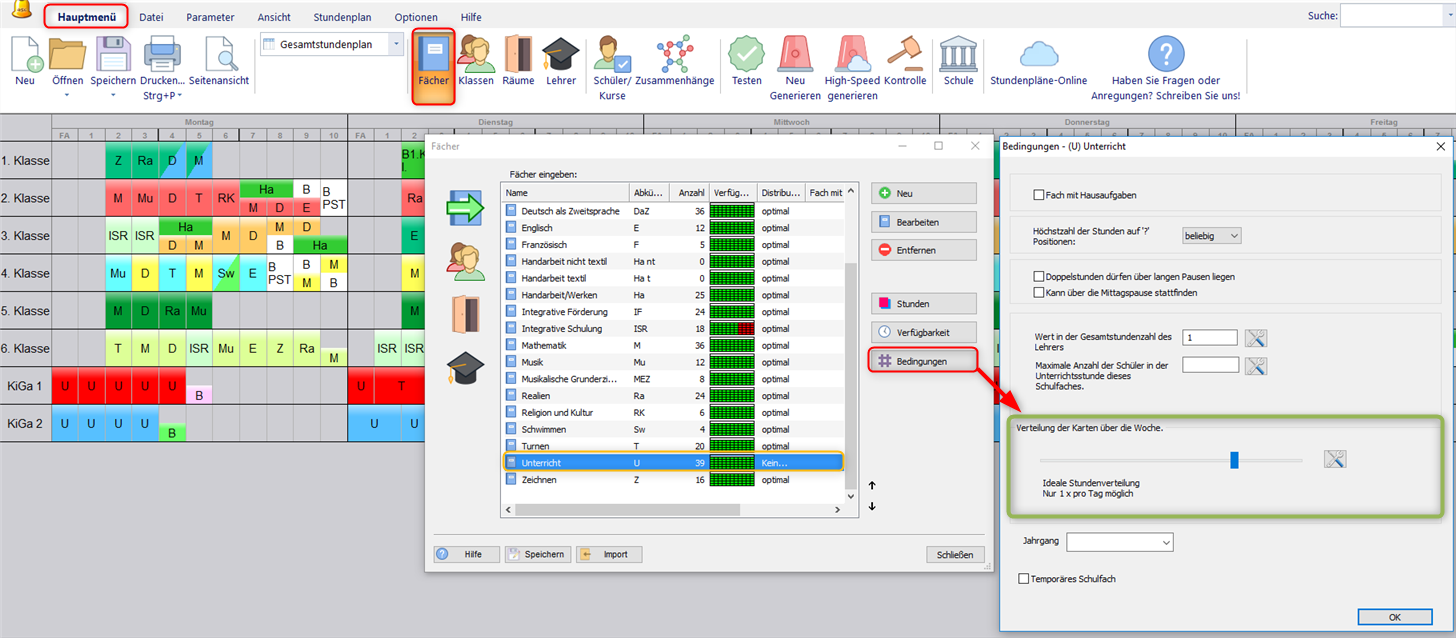The width and height of the screenshot is (1456, 638).
Task: Enable Fach mit Hausaufgaben checkbox
Action: click(x=1039, y=195)
